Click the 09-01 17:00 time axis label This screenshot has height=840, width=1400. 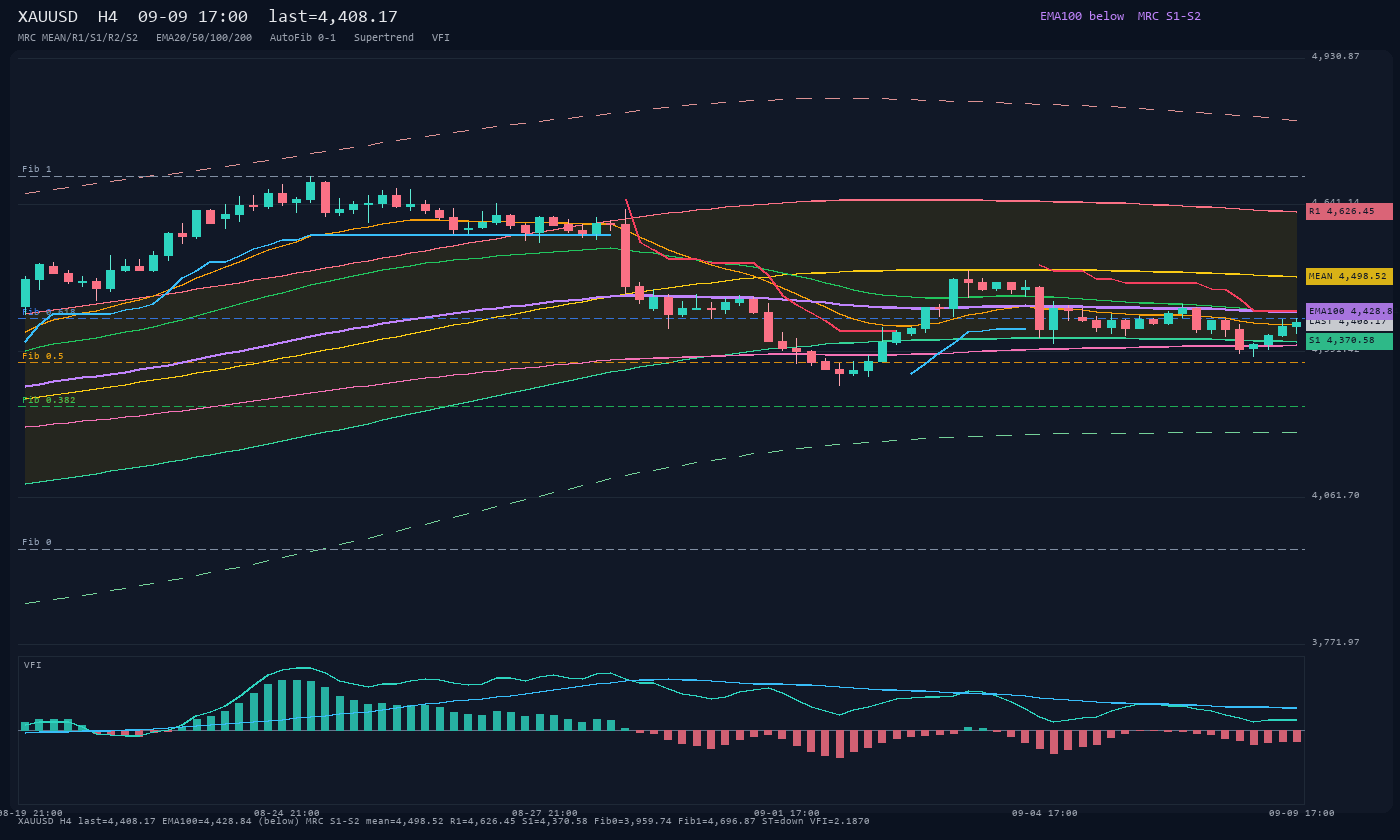coord(787,813)
